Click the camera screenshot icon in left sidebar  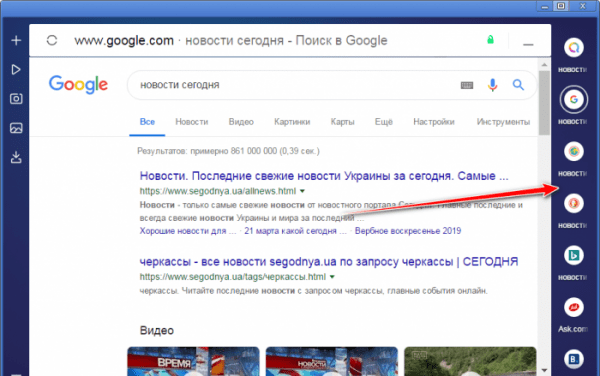16,99
